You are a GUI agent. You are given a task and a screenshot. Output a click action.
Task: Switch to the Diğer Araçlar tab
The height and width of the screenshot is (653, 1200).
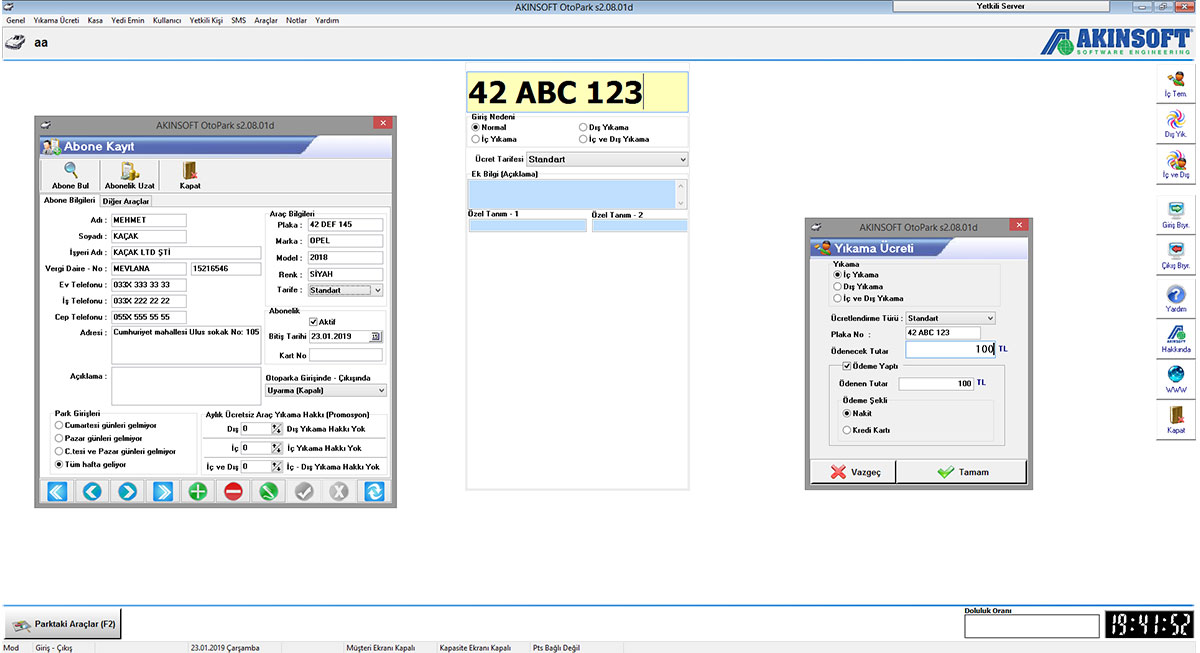[x=126, y=201]
